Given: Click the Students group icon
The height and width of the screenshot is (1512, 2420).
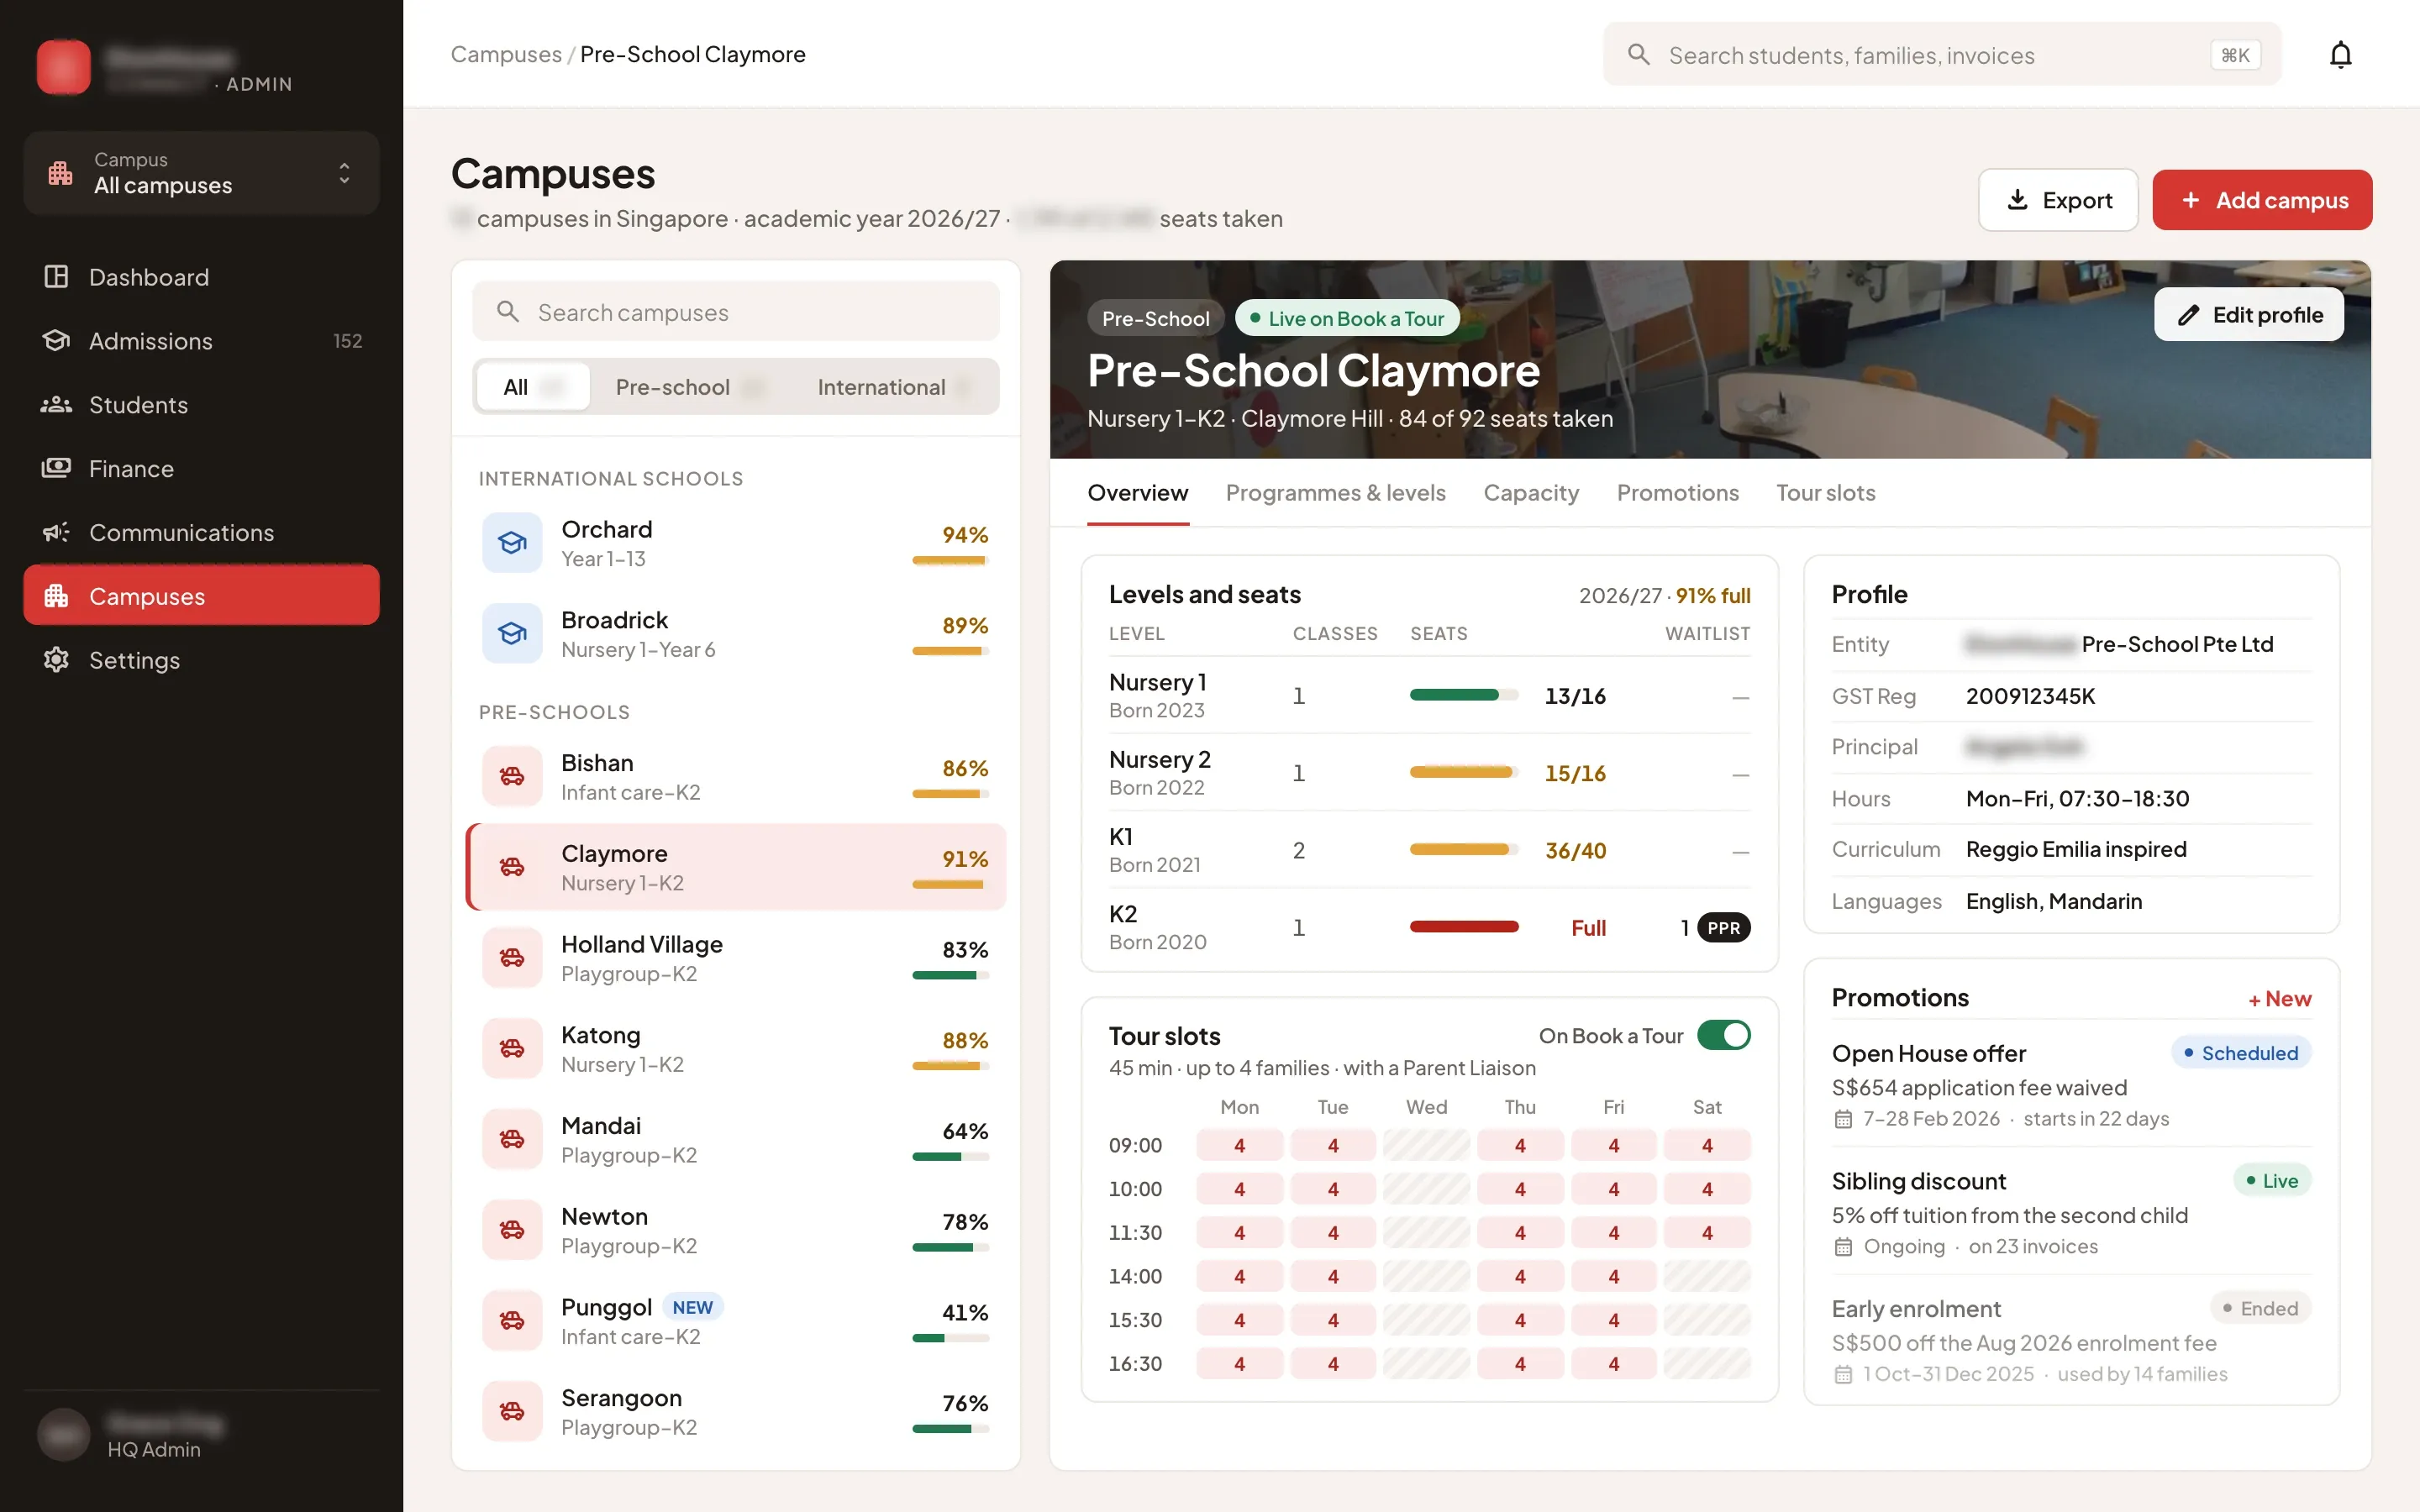Looking at the screenshot, I should [56, 405].
